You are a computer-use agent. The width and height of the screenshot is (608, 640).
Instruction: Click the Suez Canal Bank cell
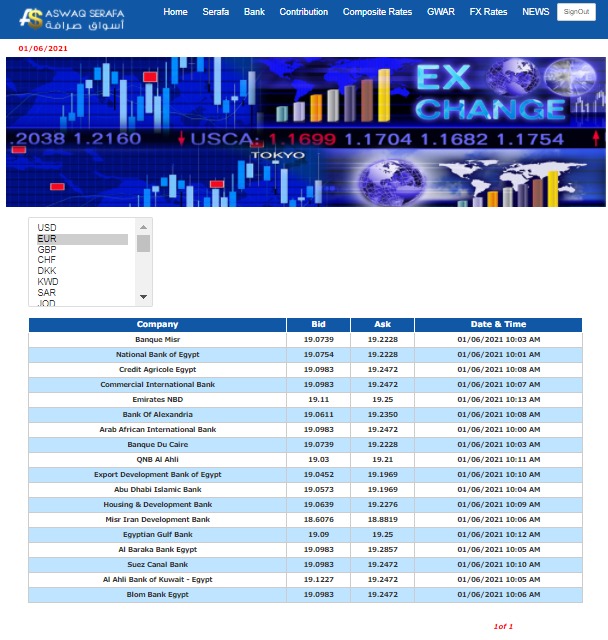[158, 564]
